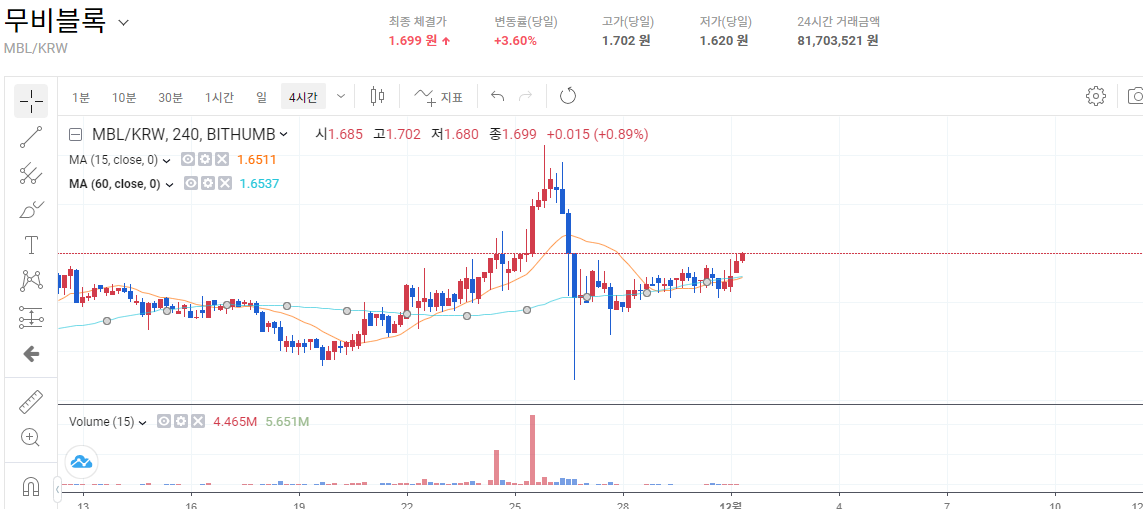Collapse the left drawing toolbar panel

click(x=58, y=487)
